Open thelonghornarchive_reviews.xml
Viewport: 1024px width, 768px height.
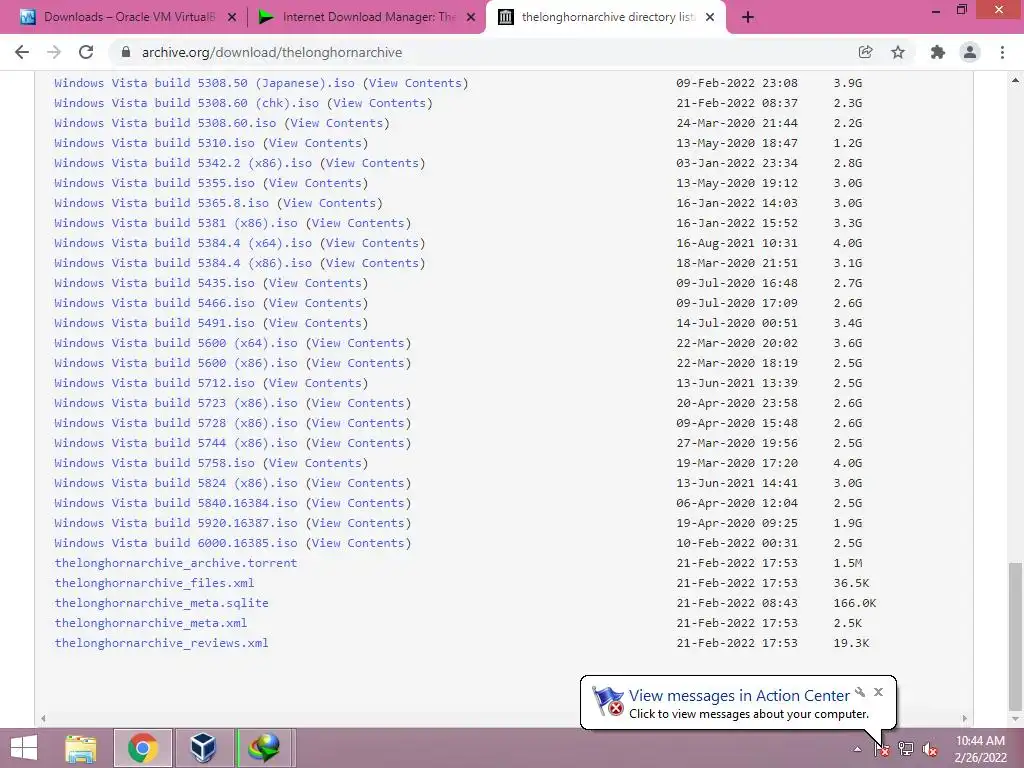161,643
